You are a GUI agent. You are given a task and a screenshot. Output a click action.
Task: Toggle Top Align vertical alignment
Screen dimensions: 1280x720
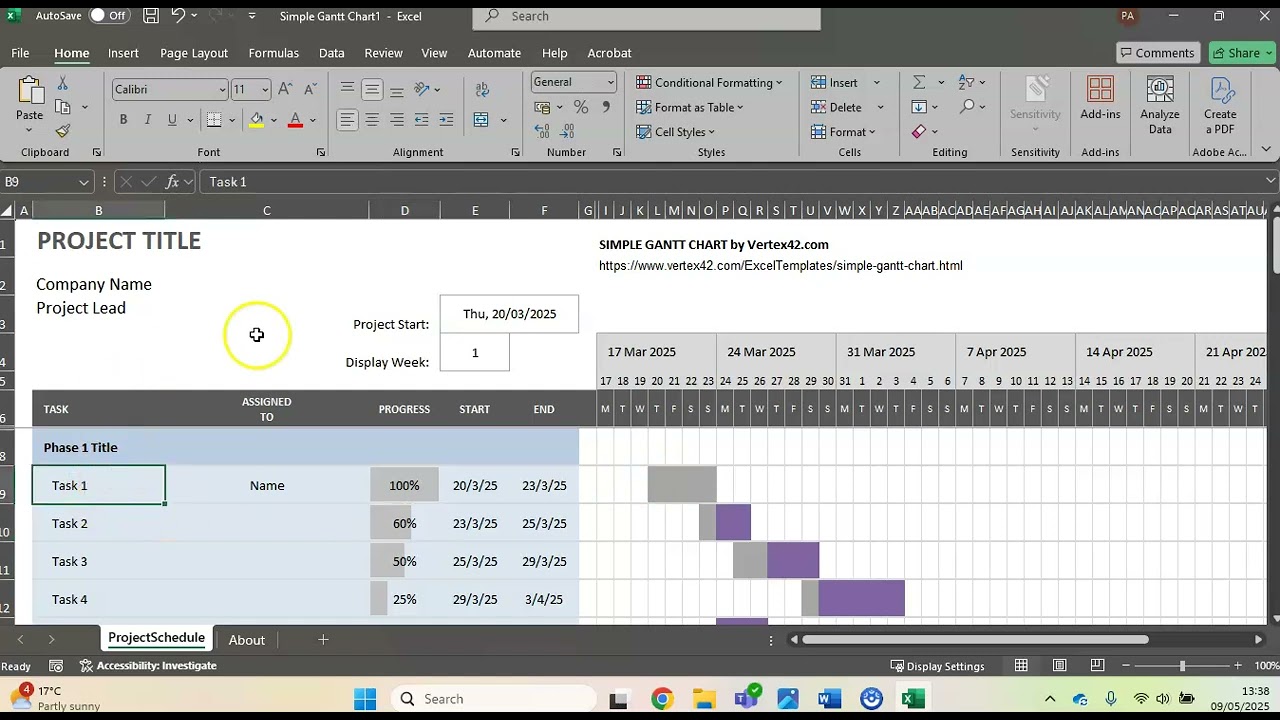pos(347,89)
